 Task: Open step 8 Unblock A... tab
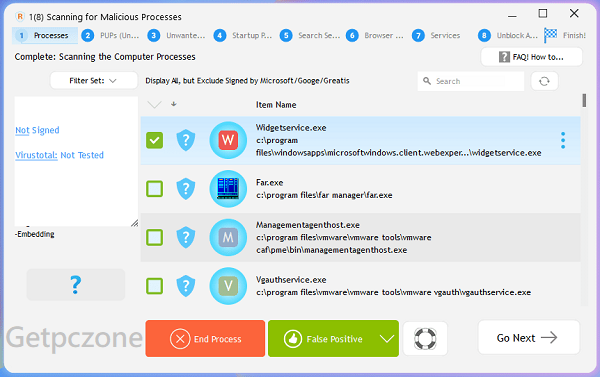pos(508,36)
